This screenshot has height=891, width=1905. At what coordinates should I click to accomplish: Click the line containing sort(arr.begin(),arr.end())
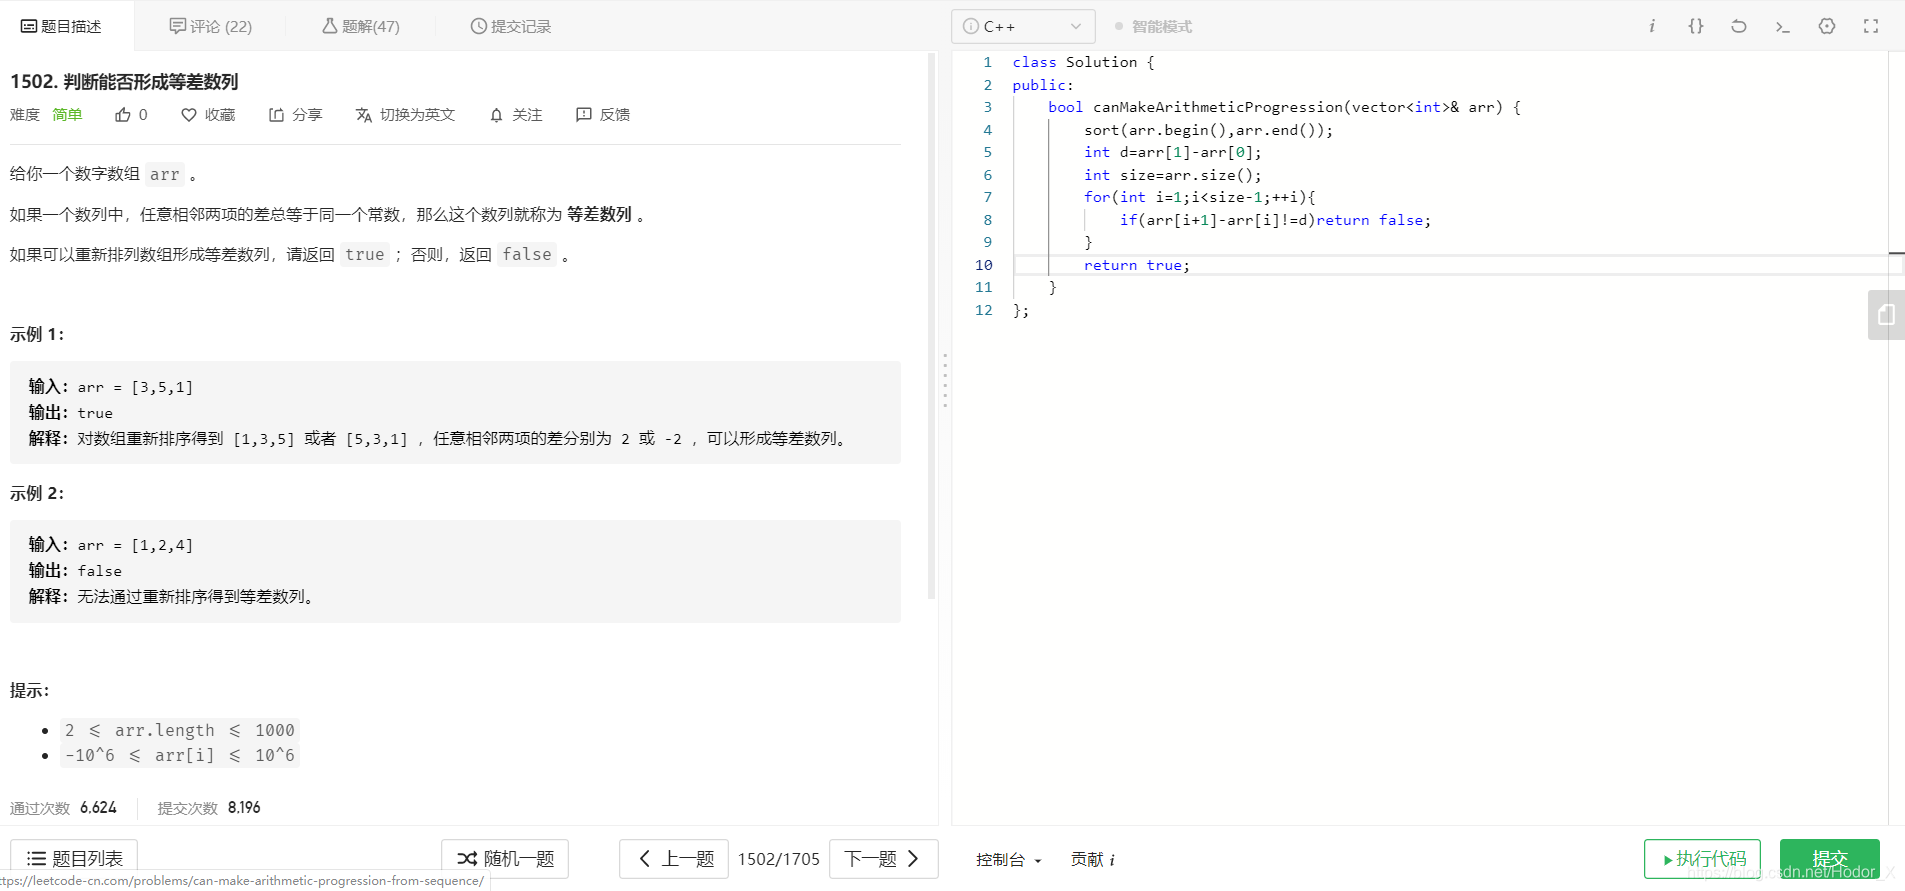(x=1208, y=130)
